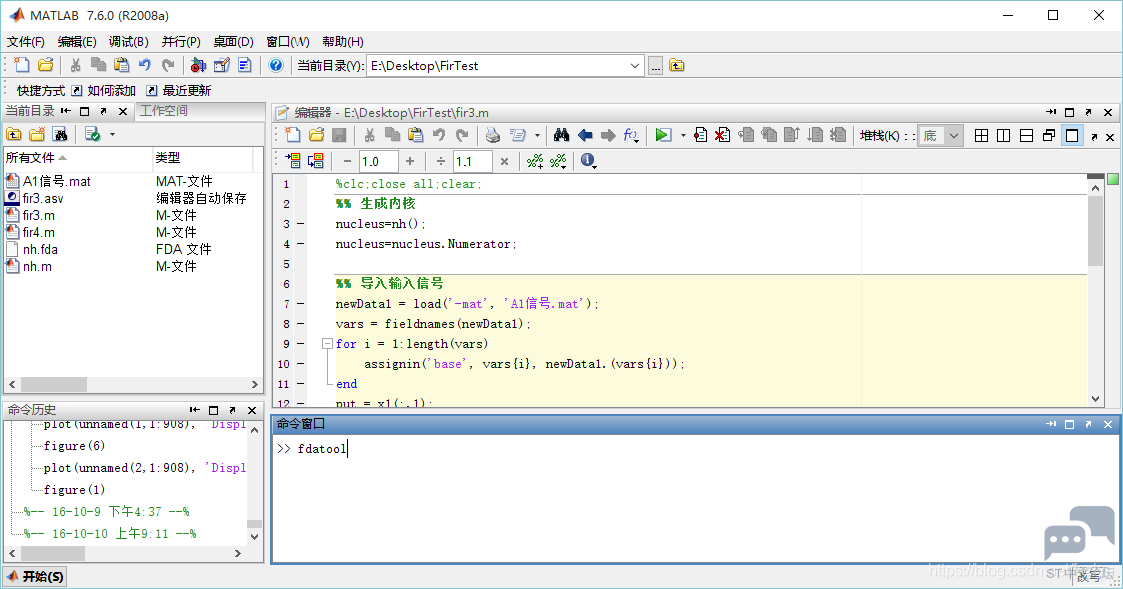Image resolution: width=1123 pixels, height=589 pixels.
Task: Open the 并行(P) menu
Action: [181, 42]
